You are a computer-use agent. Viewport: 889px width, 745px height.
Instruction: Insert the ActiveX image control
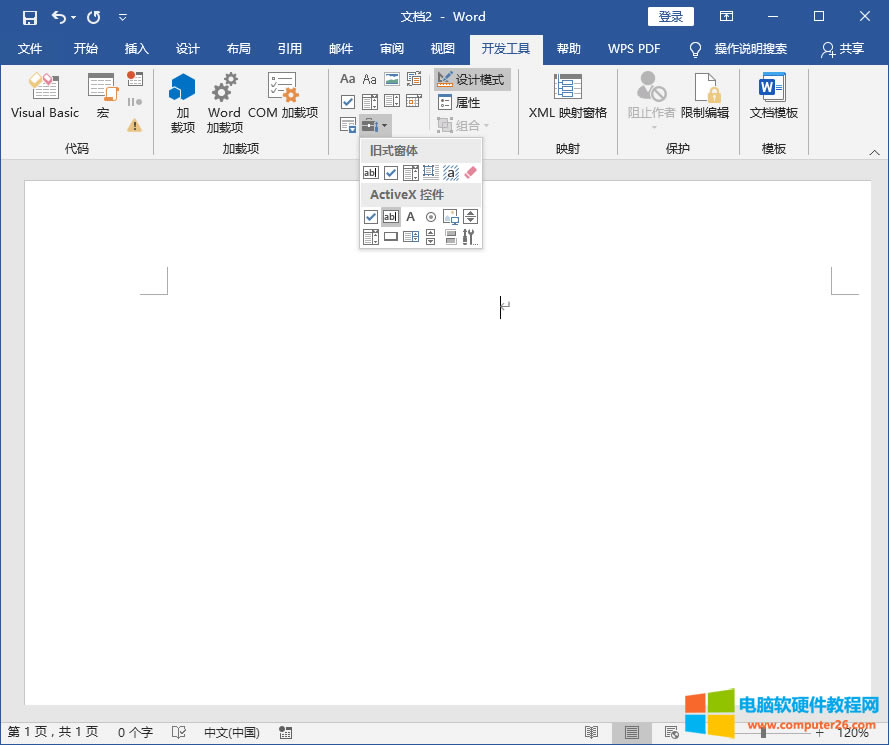coord(450,216)
